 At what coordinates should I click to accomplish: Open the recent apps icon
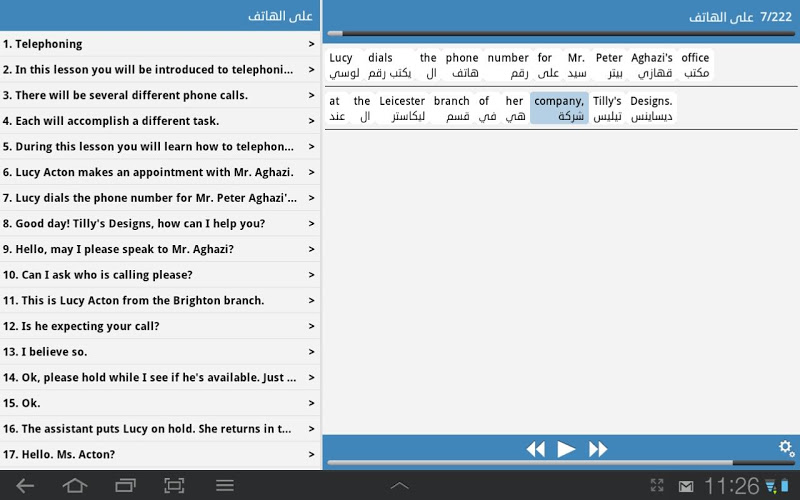pyautogui.click(x=125, y=486)
